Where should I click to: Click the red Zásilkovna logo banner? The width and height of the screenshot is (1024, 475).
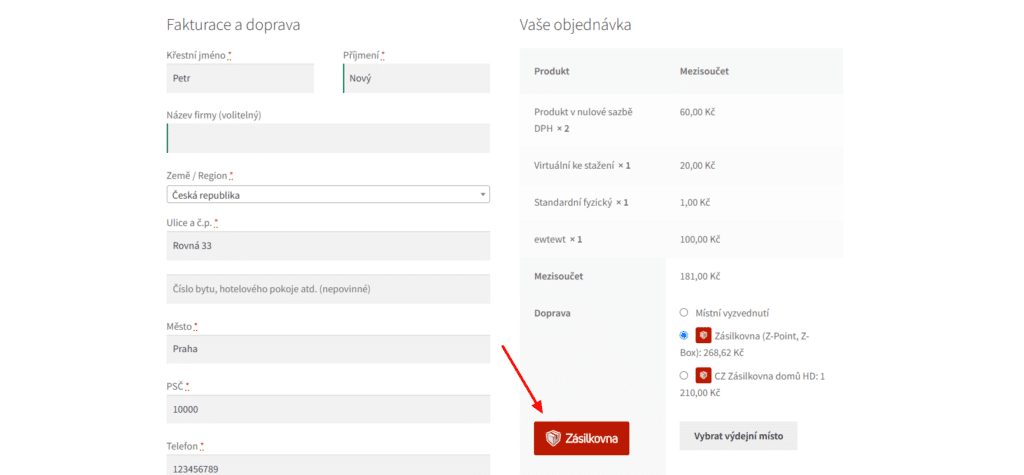[x=581, y=438]
